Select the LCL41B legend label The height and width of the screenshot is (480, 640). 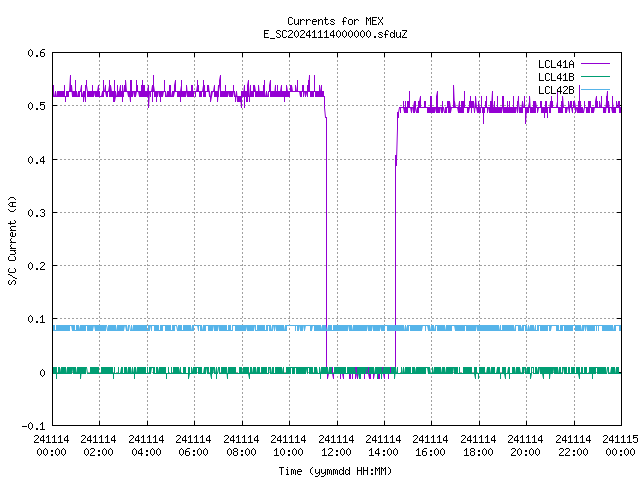click(x=556, y=77)
